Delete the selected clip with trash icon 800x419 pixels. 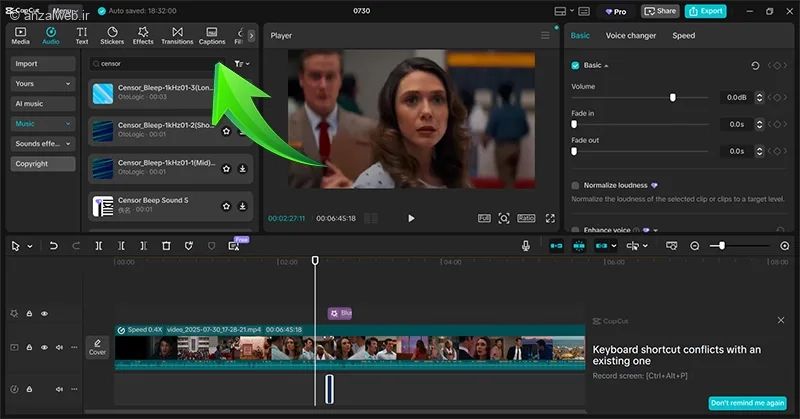click(x=166, y=246)
